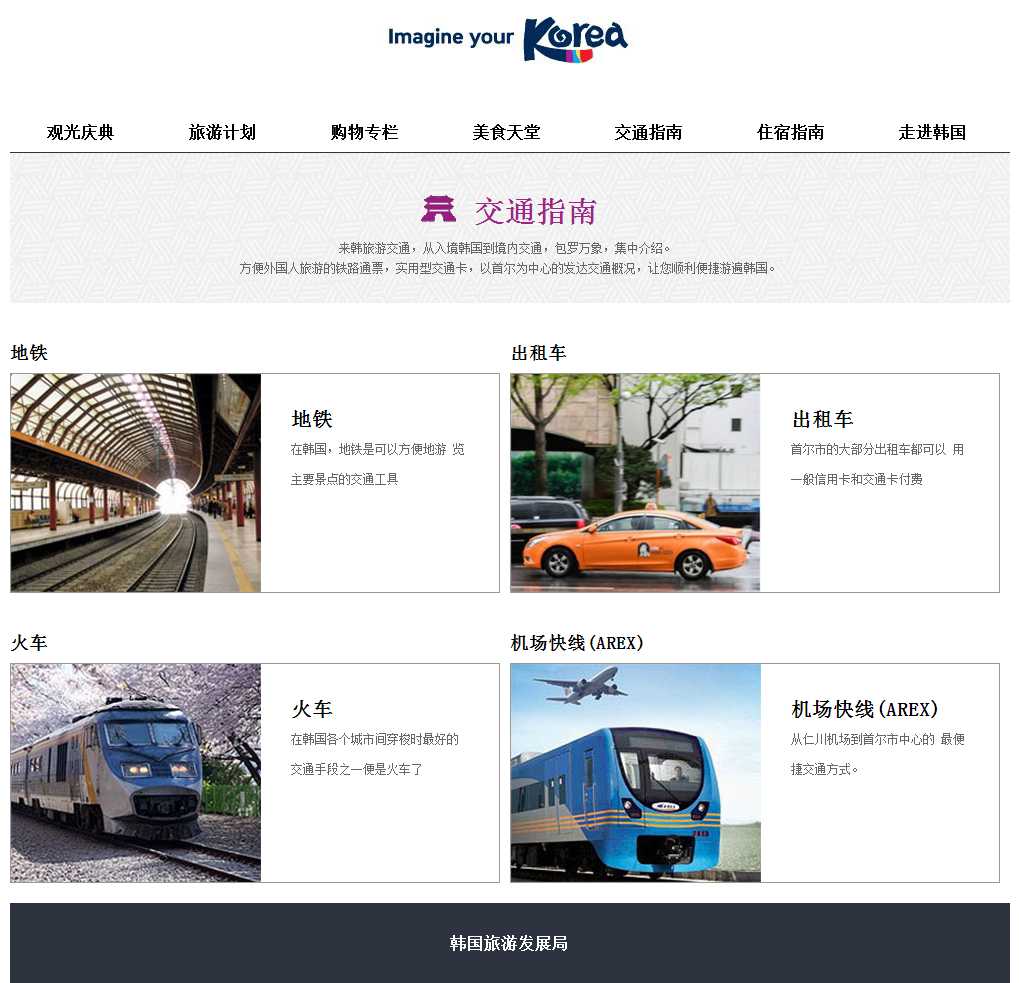
Task: Open the 观光庆典 menu item
Action: click(80, 132)
